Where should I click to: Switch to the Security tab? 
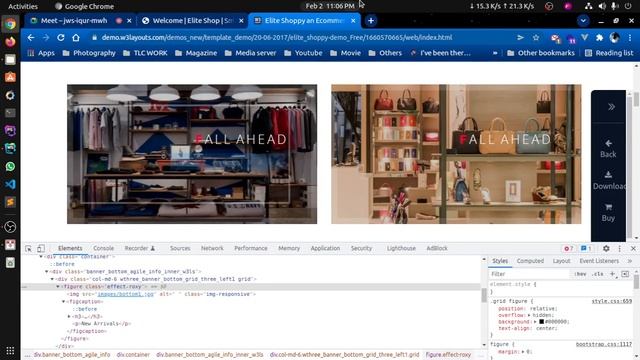click(361, 248)
